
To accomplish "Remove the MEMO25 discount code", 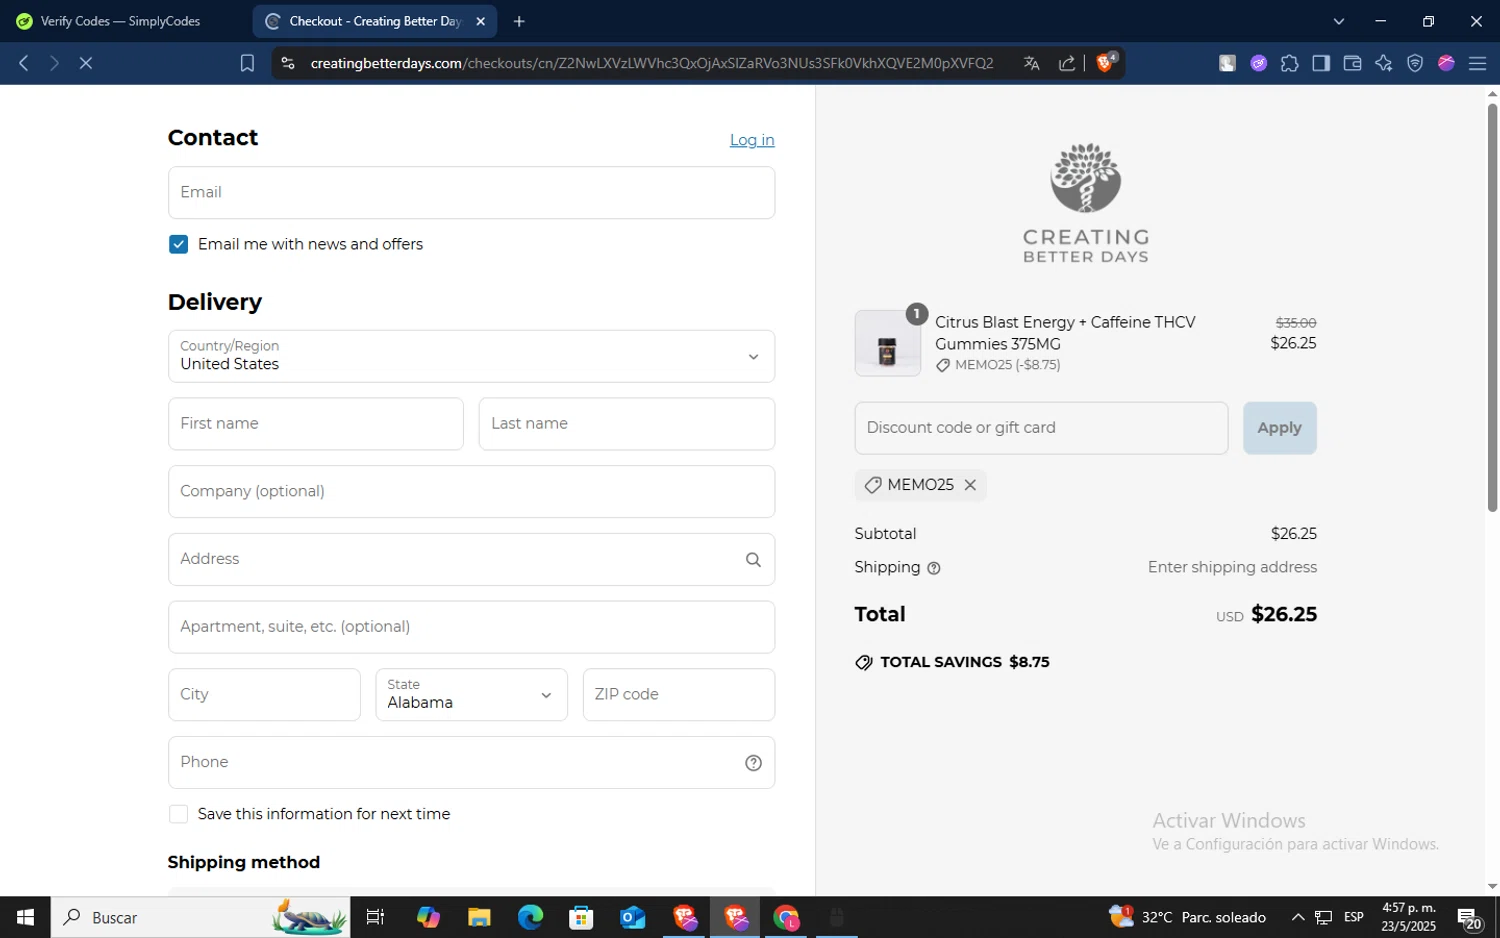I will [970, 485].
